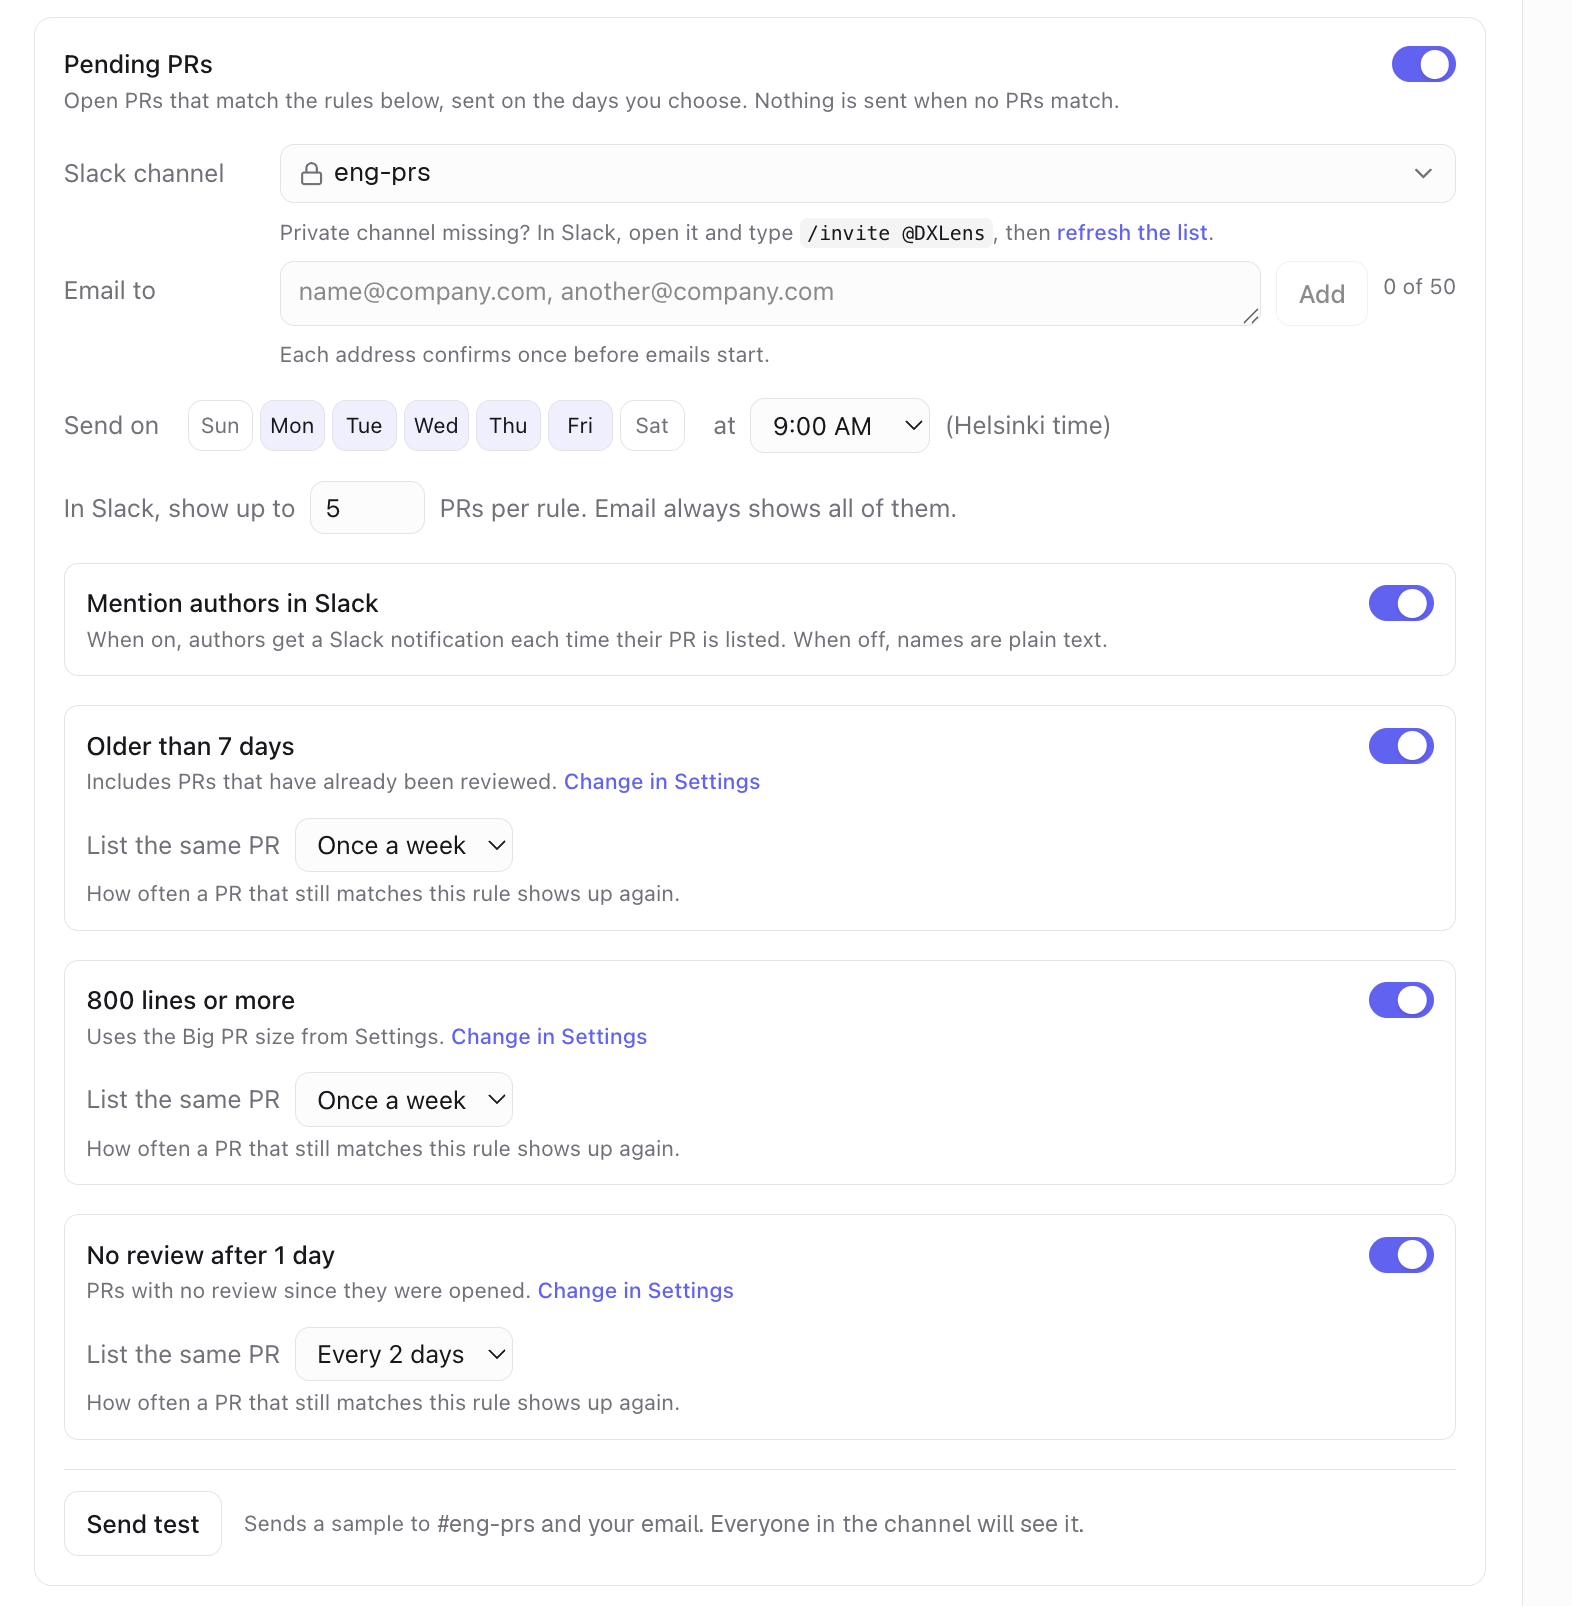The image size is (1572, 1606).
Task: Click the Add email button
Action: [x=1321, y=294]
